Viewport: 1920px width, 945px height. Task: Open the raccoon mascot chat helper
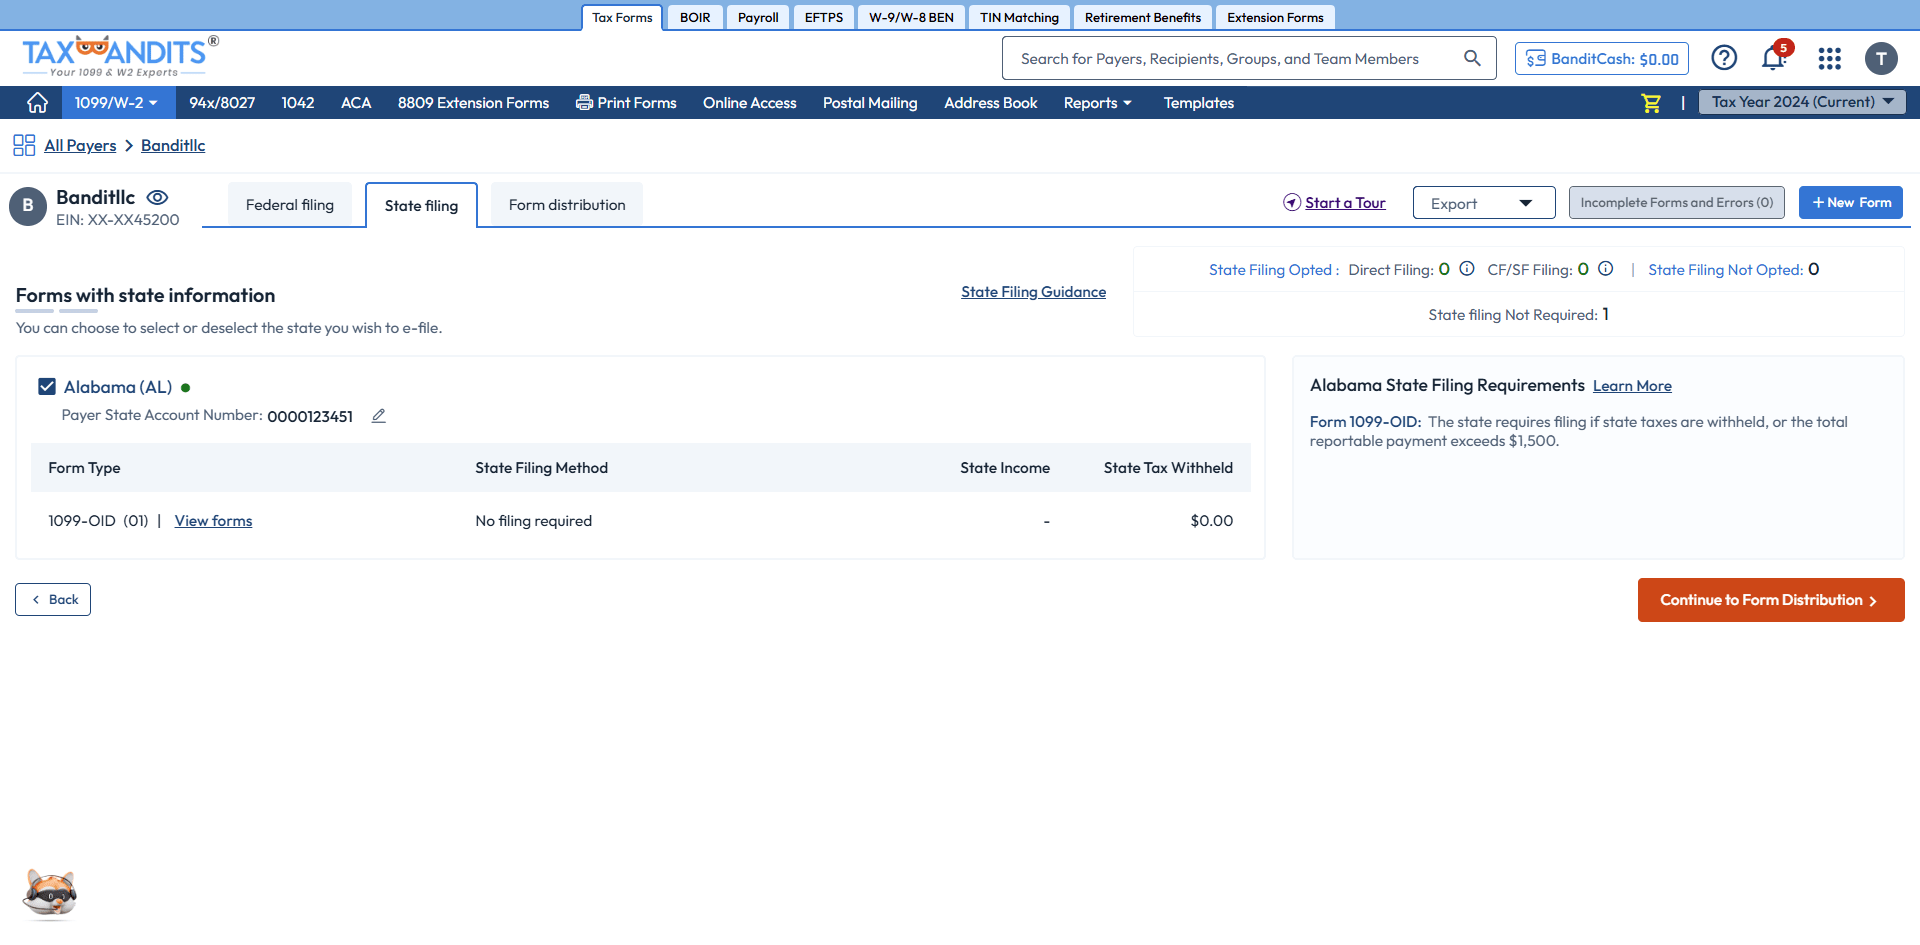(x=50, y=893)
